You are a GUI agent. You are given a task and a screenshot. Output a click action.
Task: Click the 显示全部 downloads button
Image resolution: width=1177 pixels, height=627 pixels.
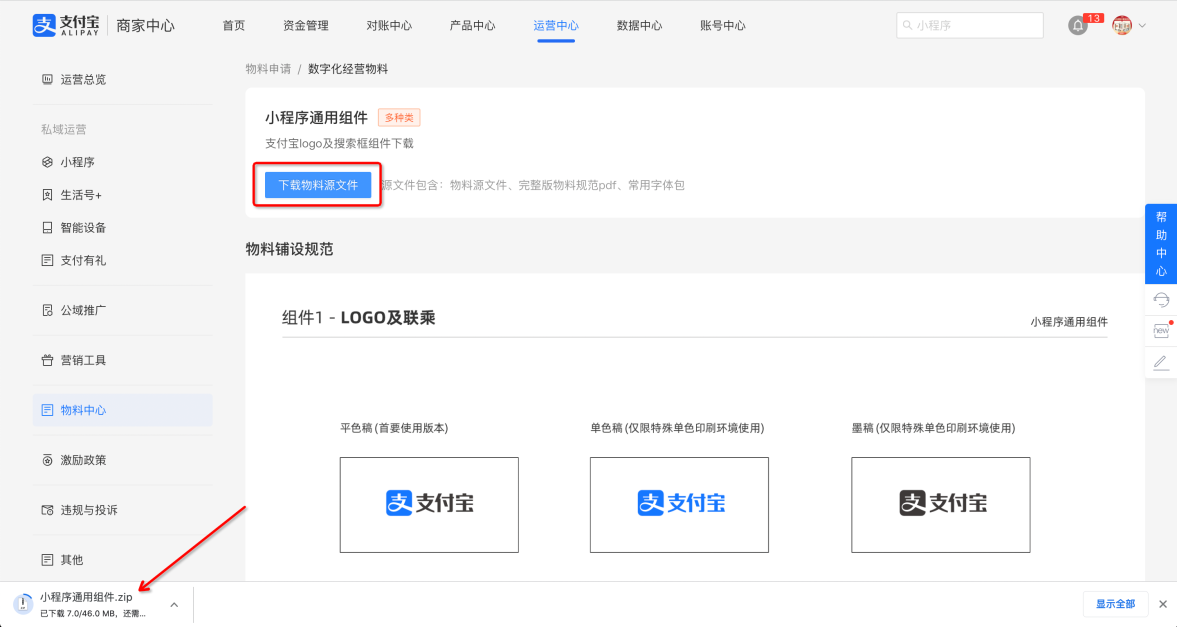coord(1115,604)
